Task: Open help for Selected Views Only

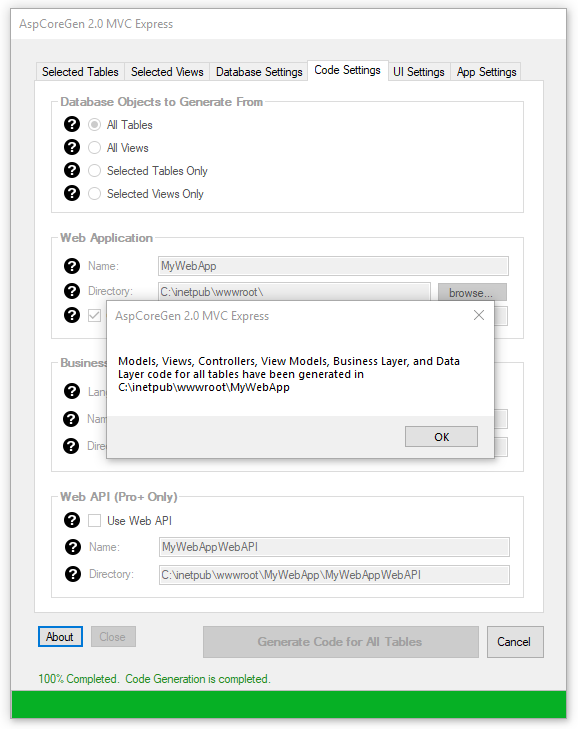Action: click(x=72, y=193)
